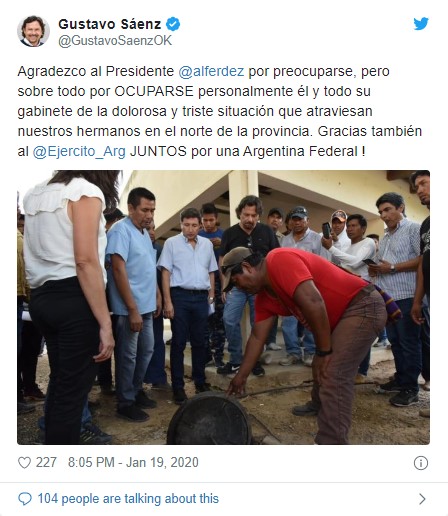Click the tweet text body
Screen dimensions: 448x516
(220, 111)
